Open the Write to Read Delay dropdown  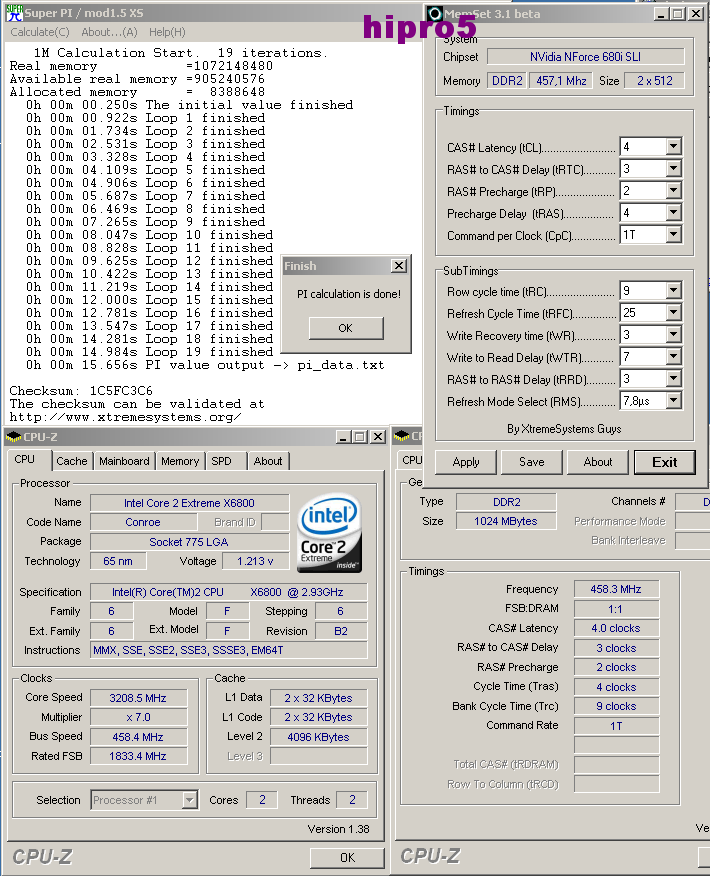674,356
